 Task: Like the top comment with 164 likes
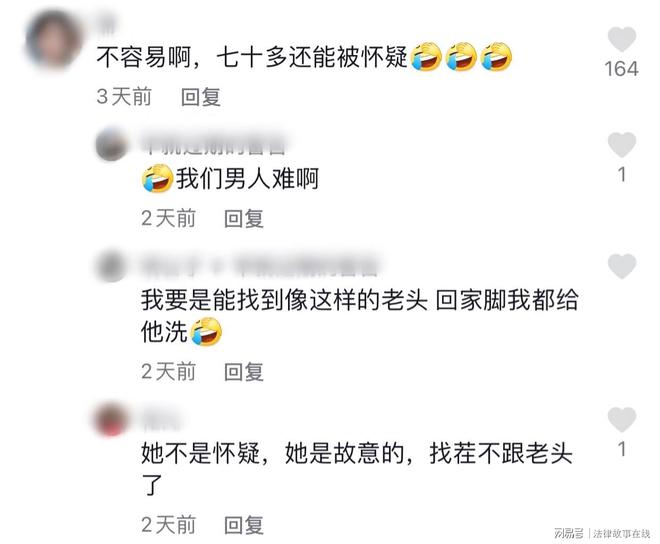[622, 39]
